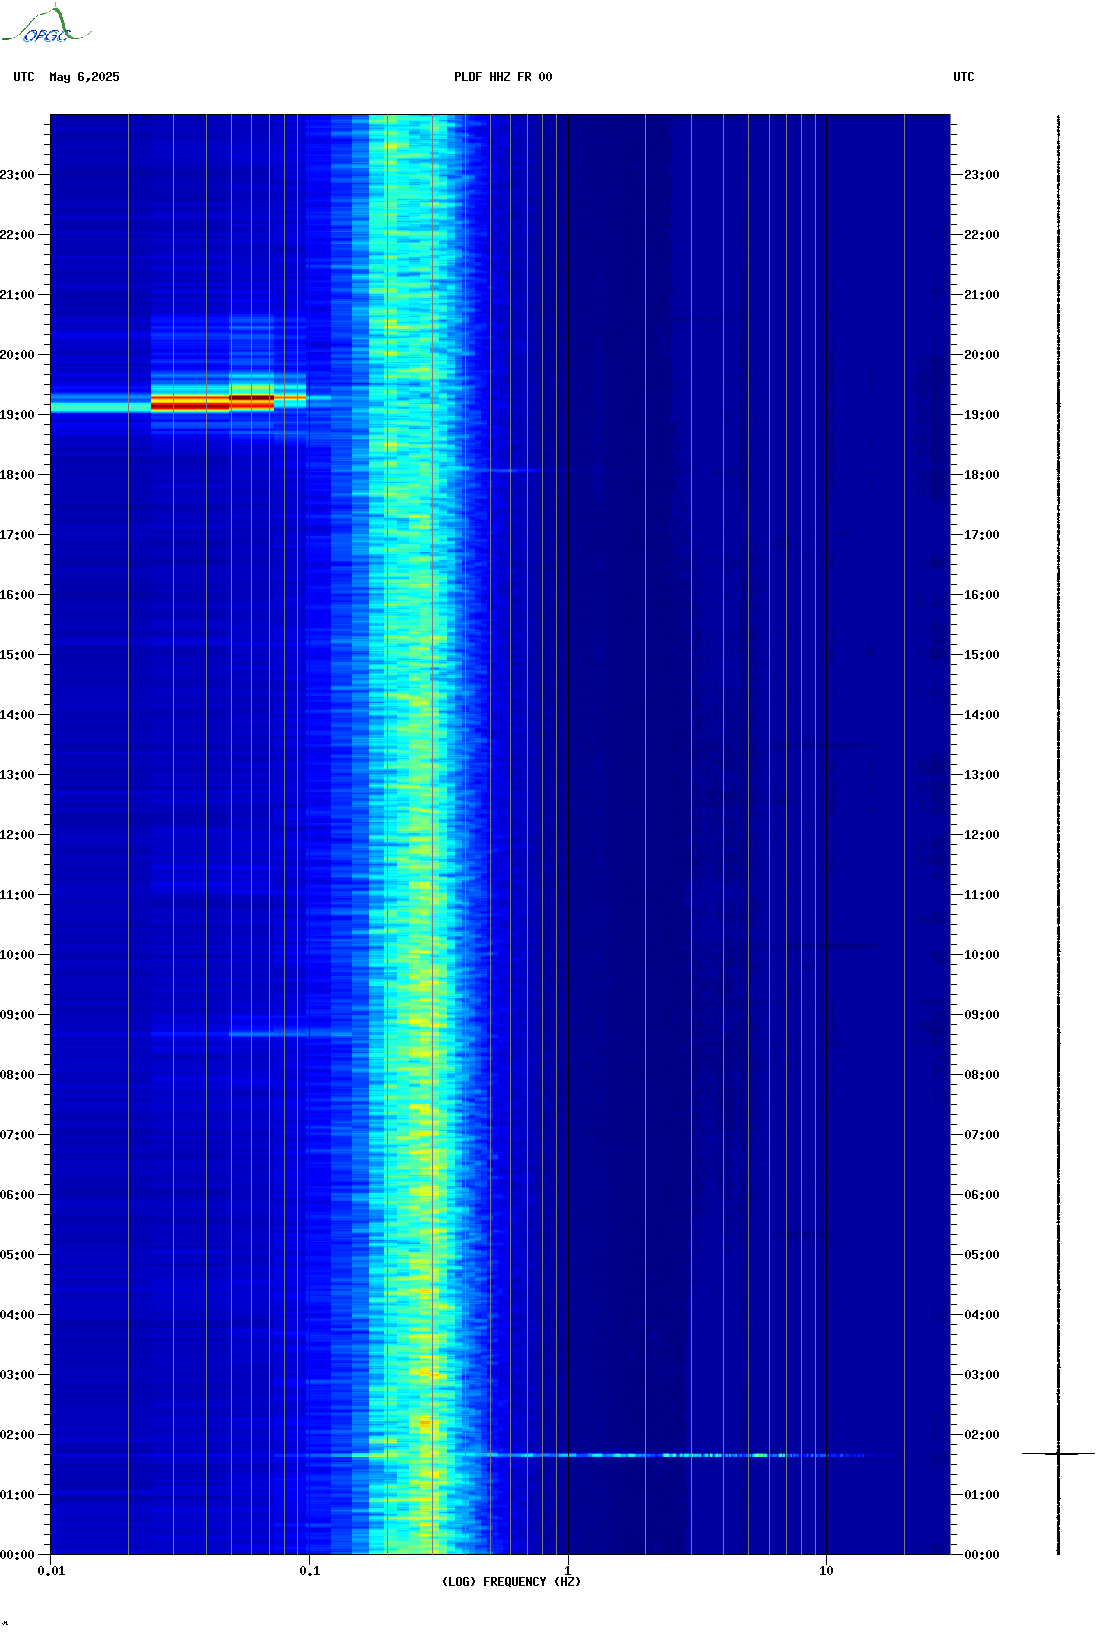The width and height of the screenshot is (1102, 1634).
Task: Click the 0.01 frequency tick label
Action: point(51,1571)
